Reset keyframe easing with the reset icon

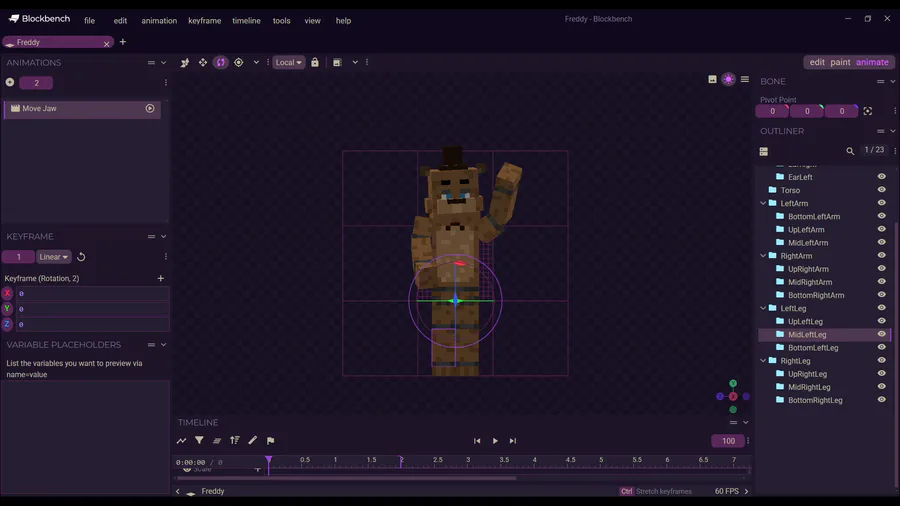pyautogui.click(x=81, y=257)
